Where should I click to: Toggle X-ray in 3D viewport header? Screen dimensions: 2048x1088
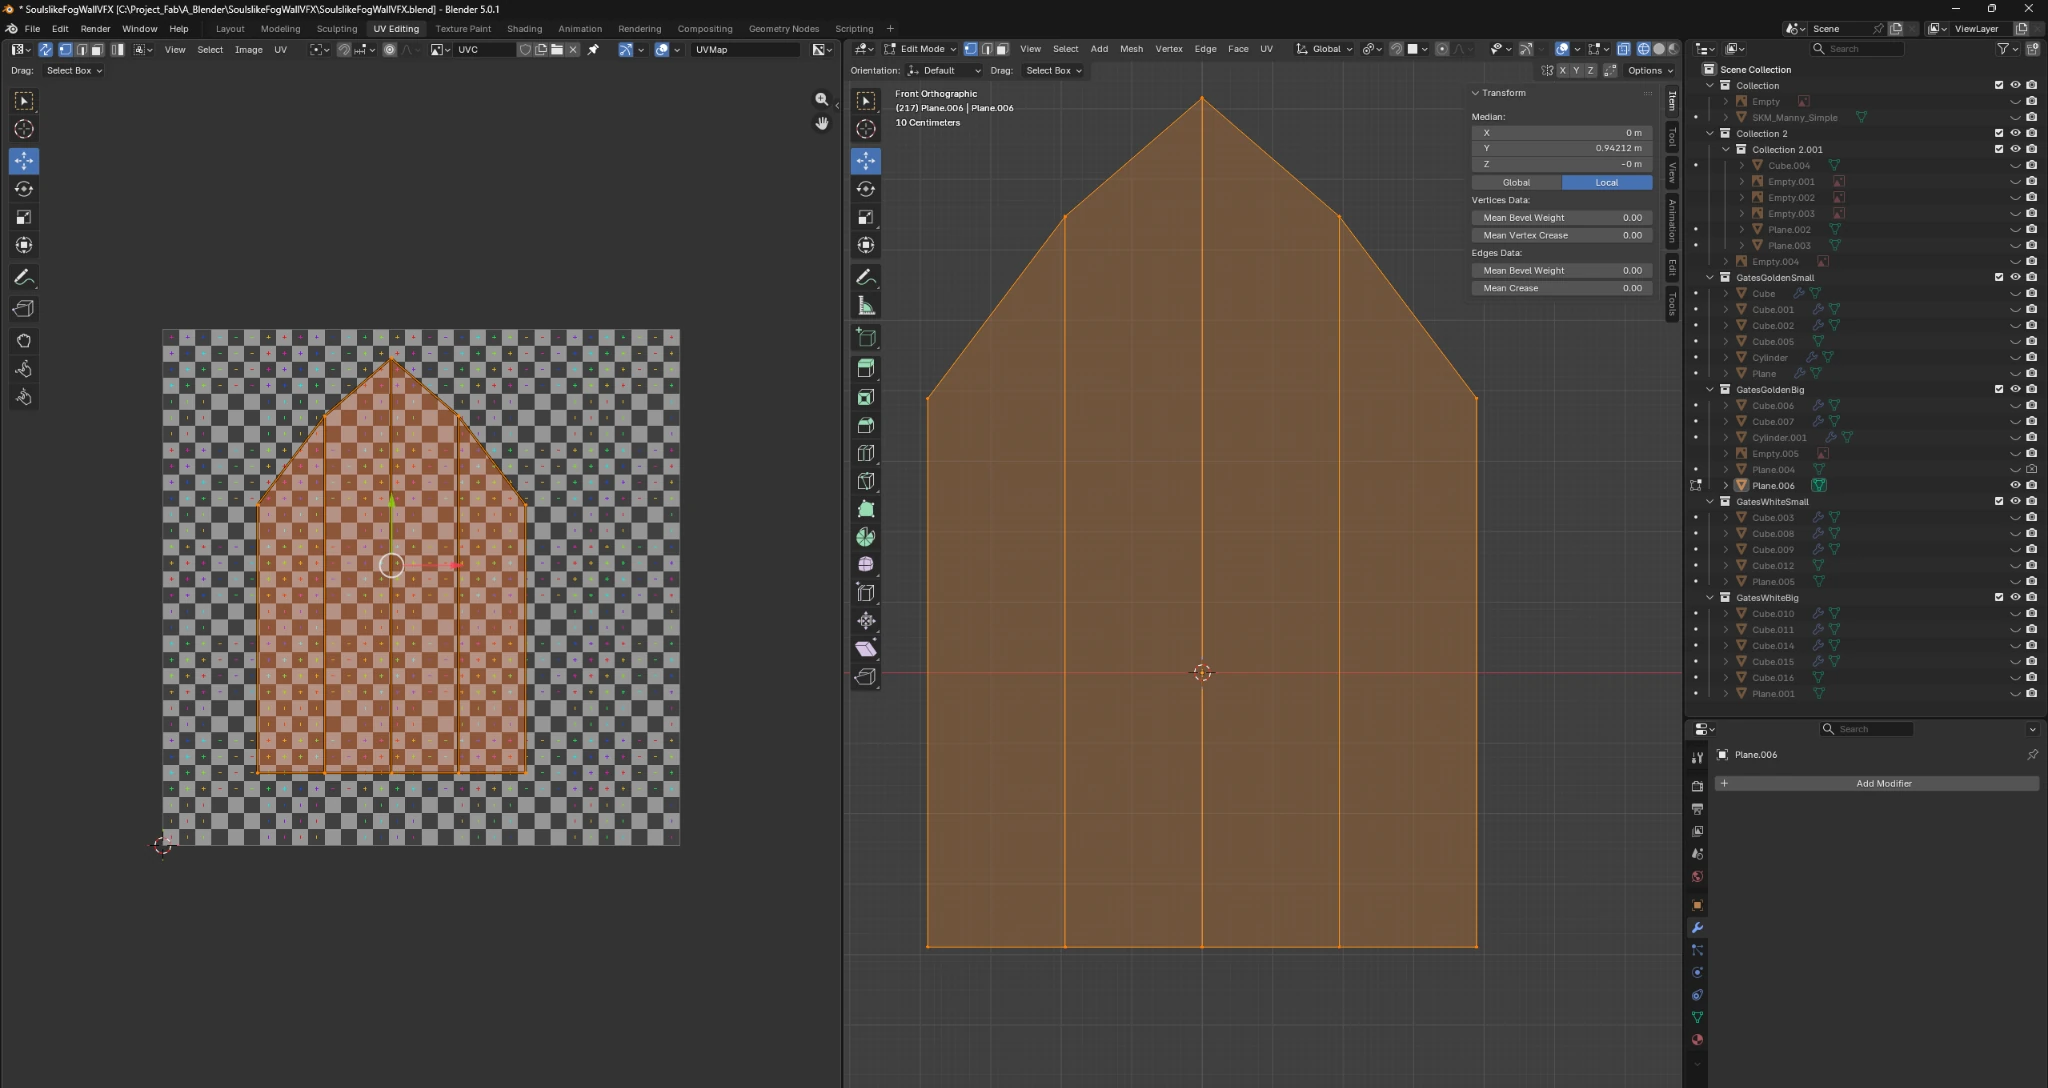tap(1623, 49)
